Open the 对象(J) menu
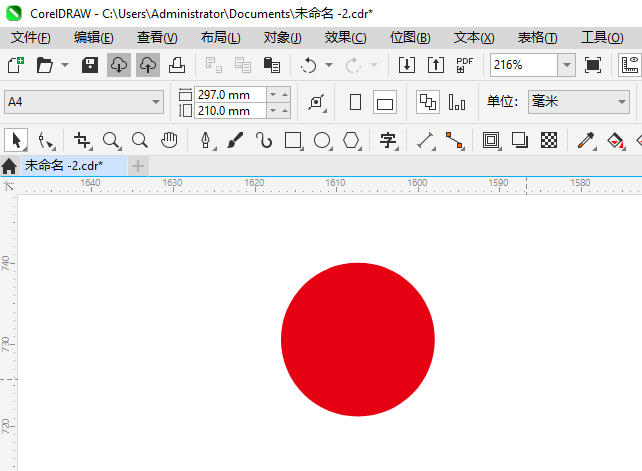This screenshot has height=471, width=642. pos(283,38)
